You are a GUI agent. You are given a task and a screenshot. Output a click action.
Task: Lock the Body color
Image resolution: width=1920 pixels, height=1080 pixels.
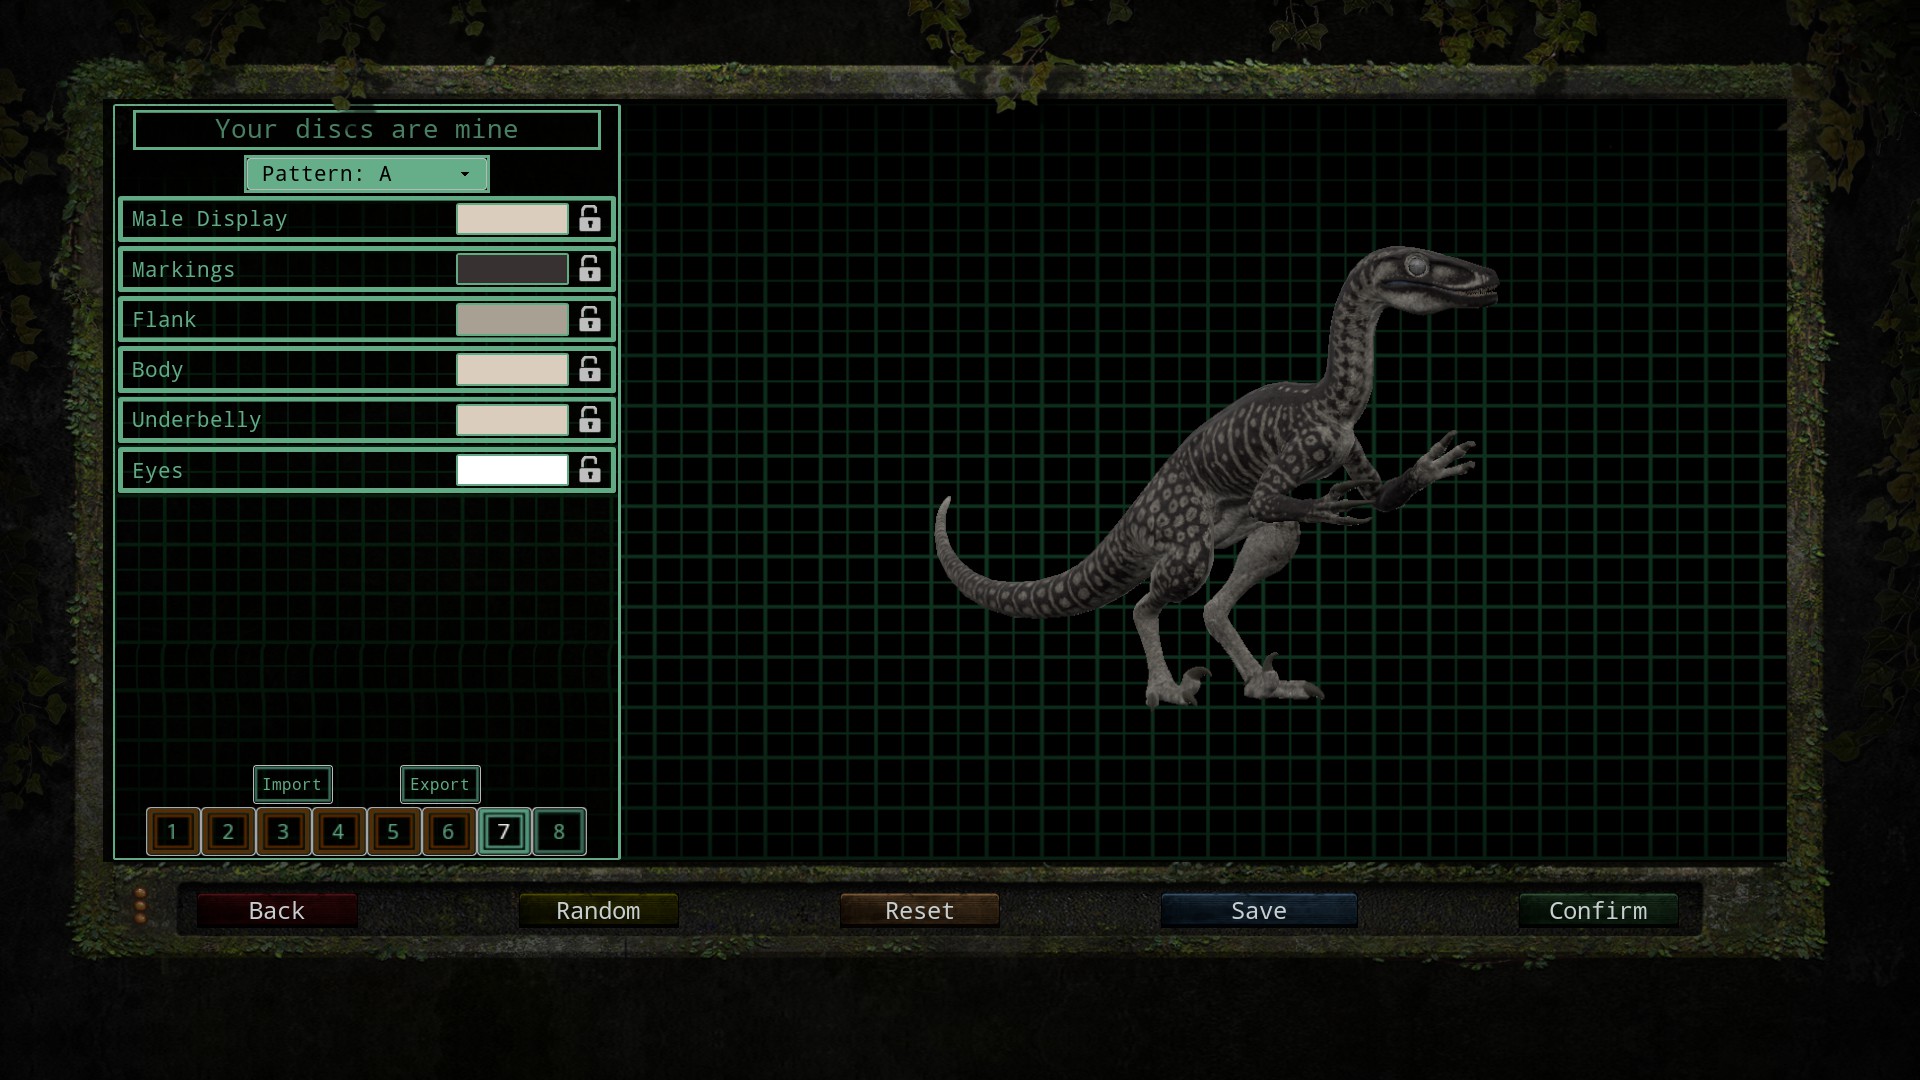tap(590, 369)
